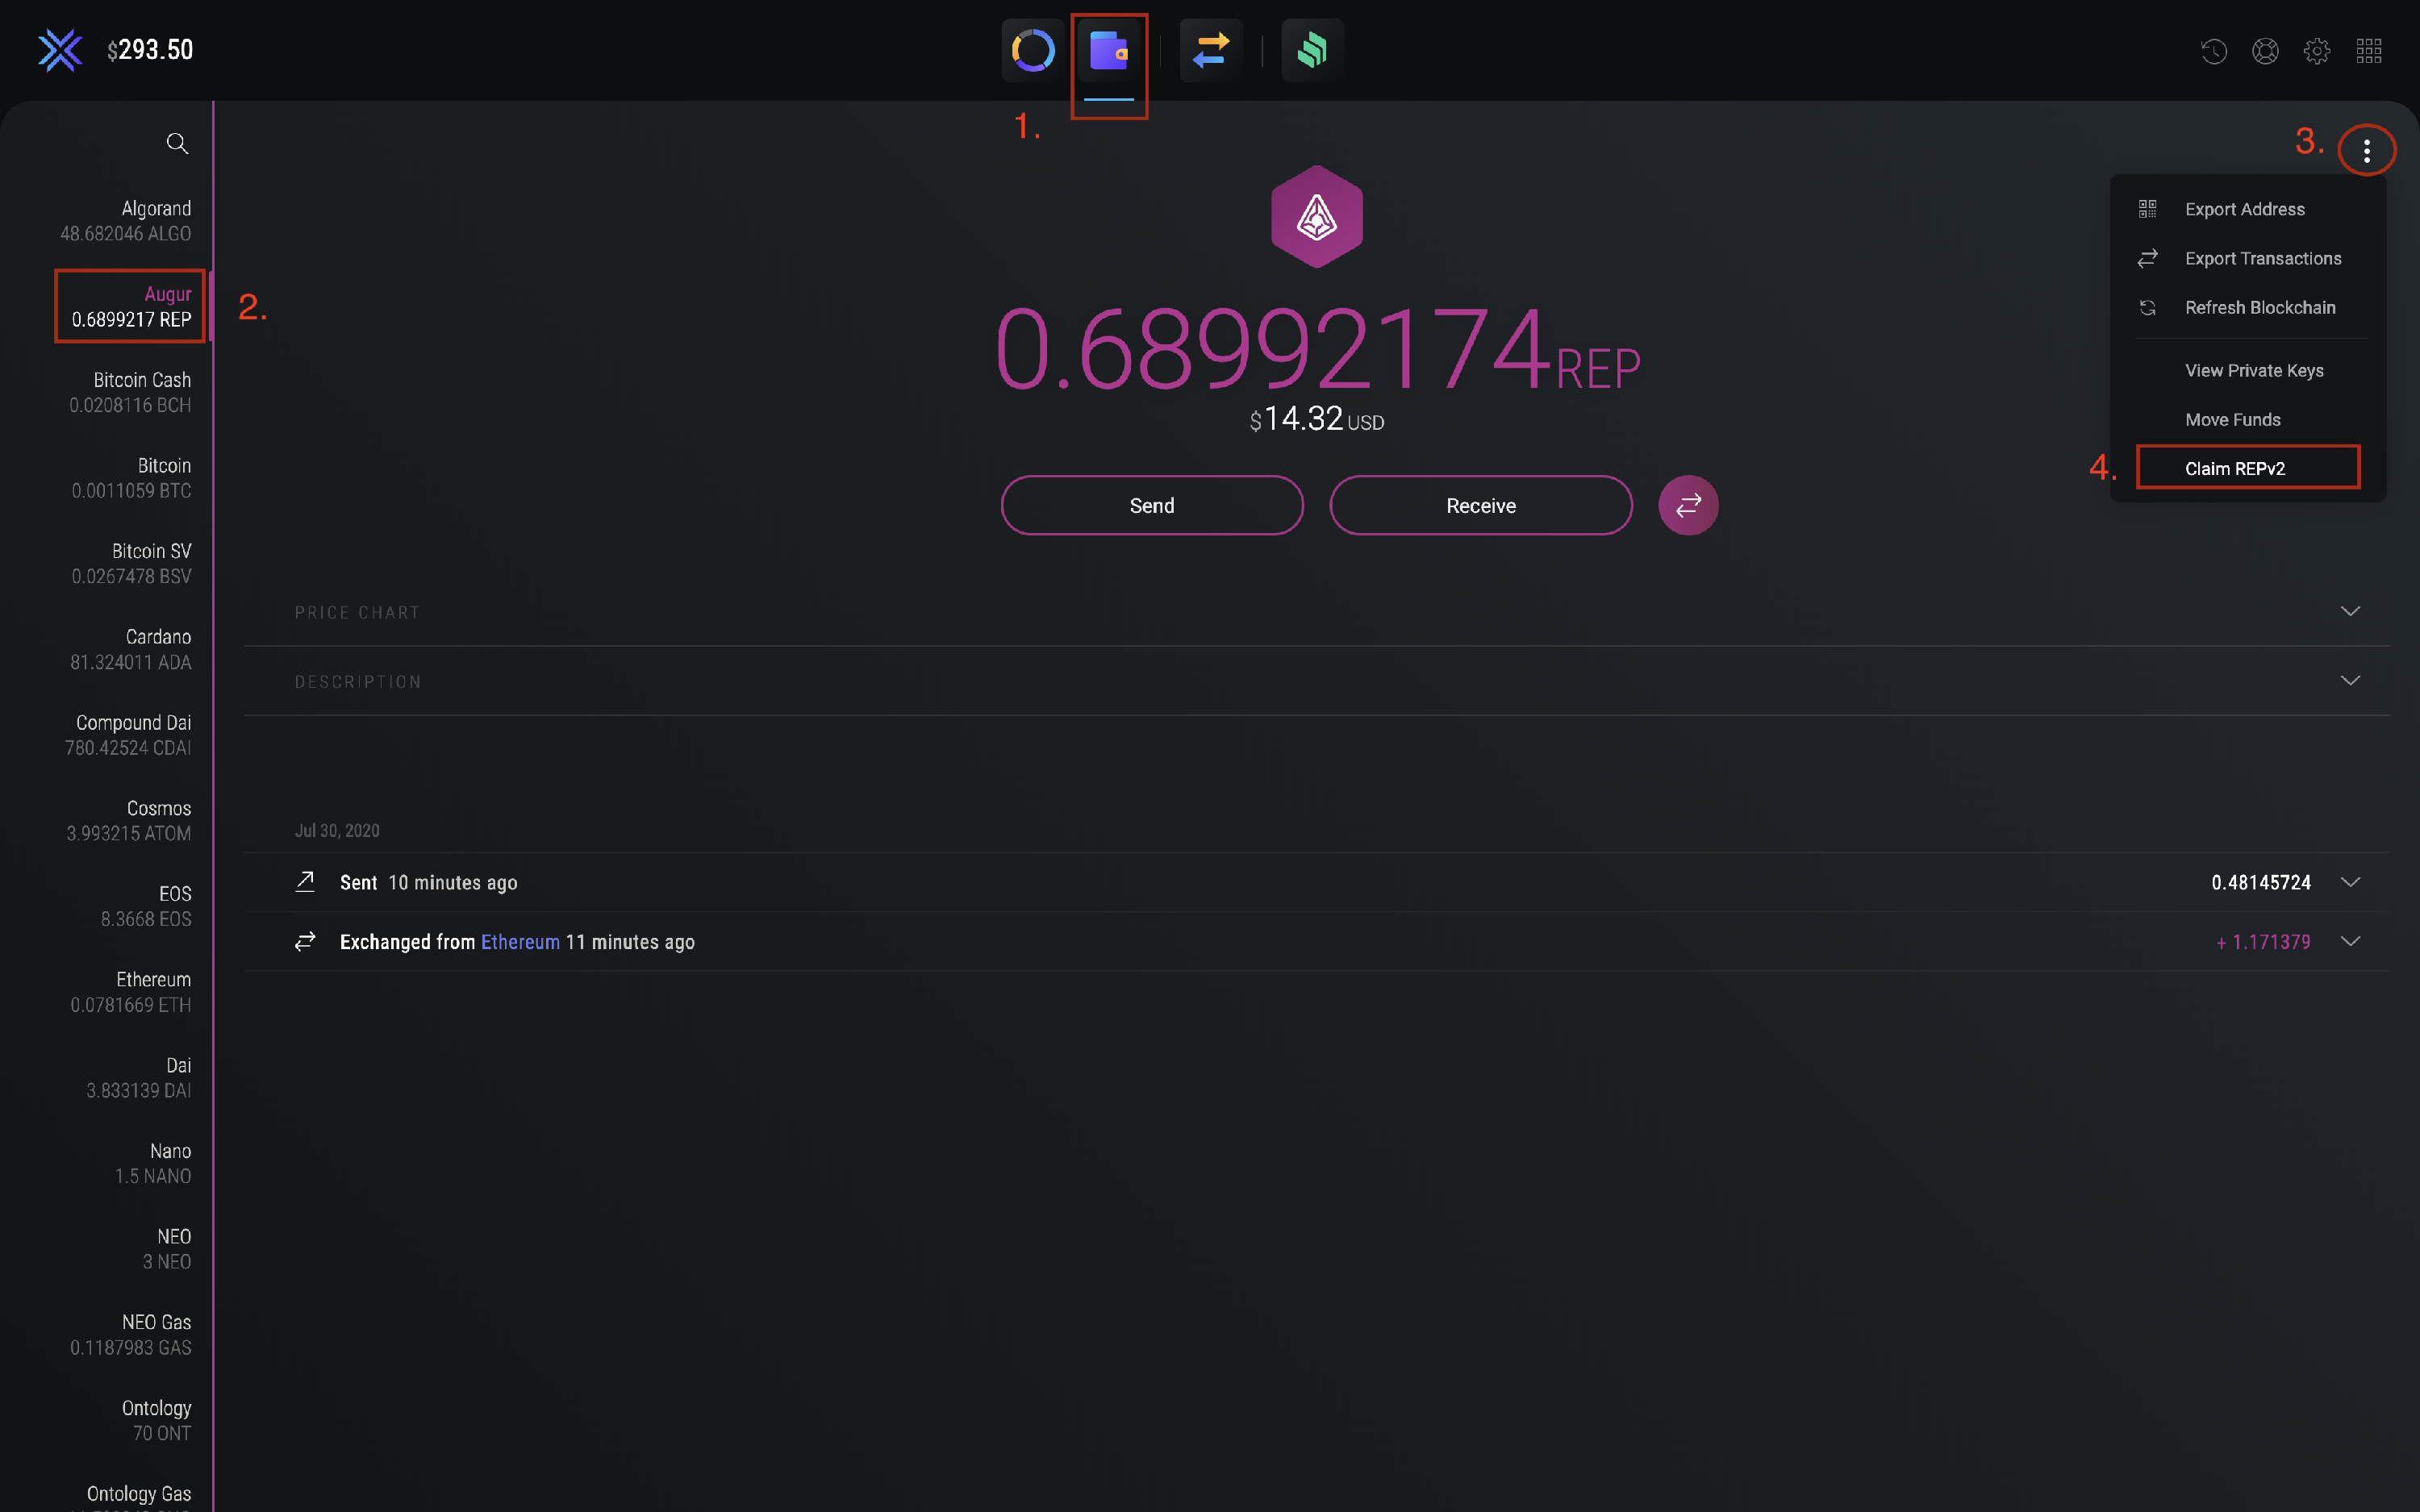Select Algorand in asset list
The height and width of the screenshot is (1512, 2420).
point(125,220)
